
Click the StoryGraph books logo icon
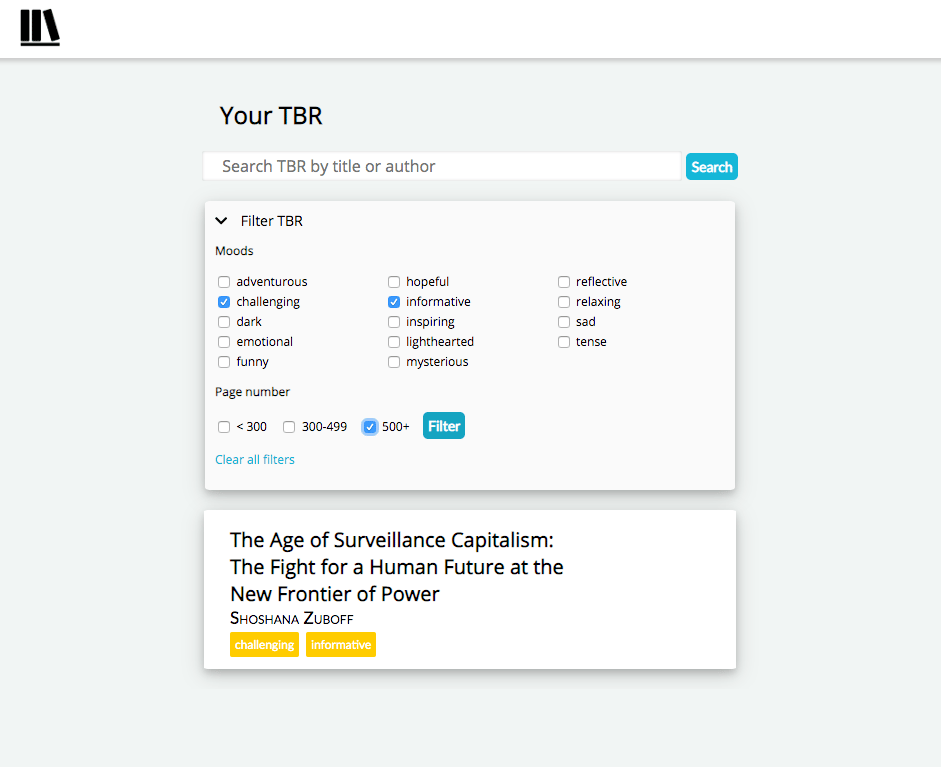[x=40, y=28]
